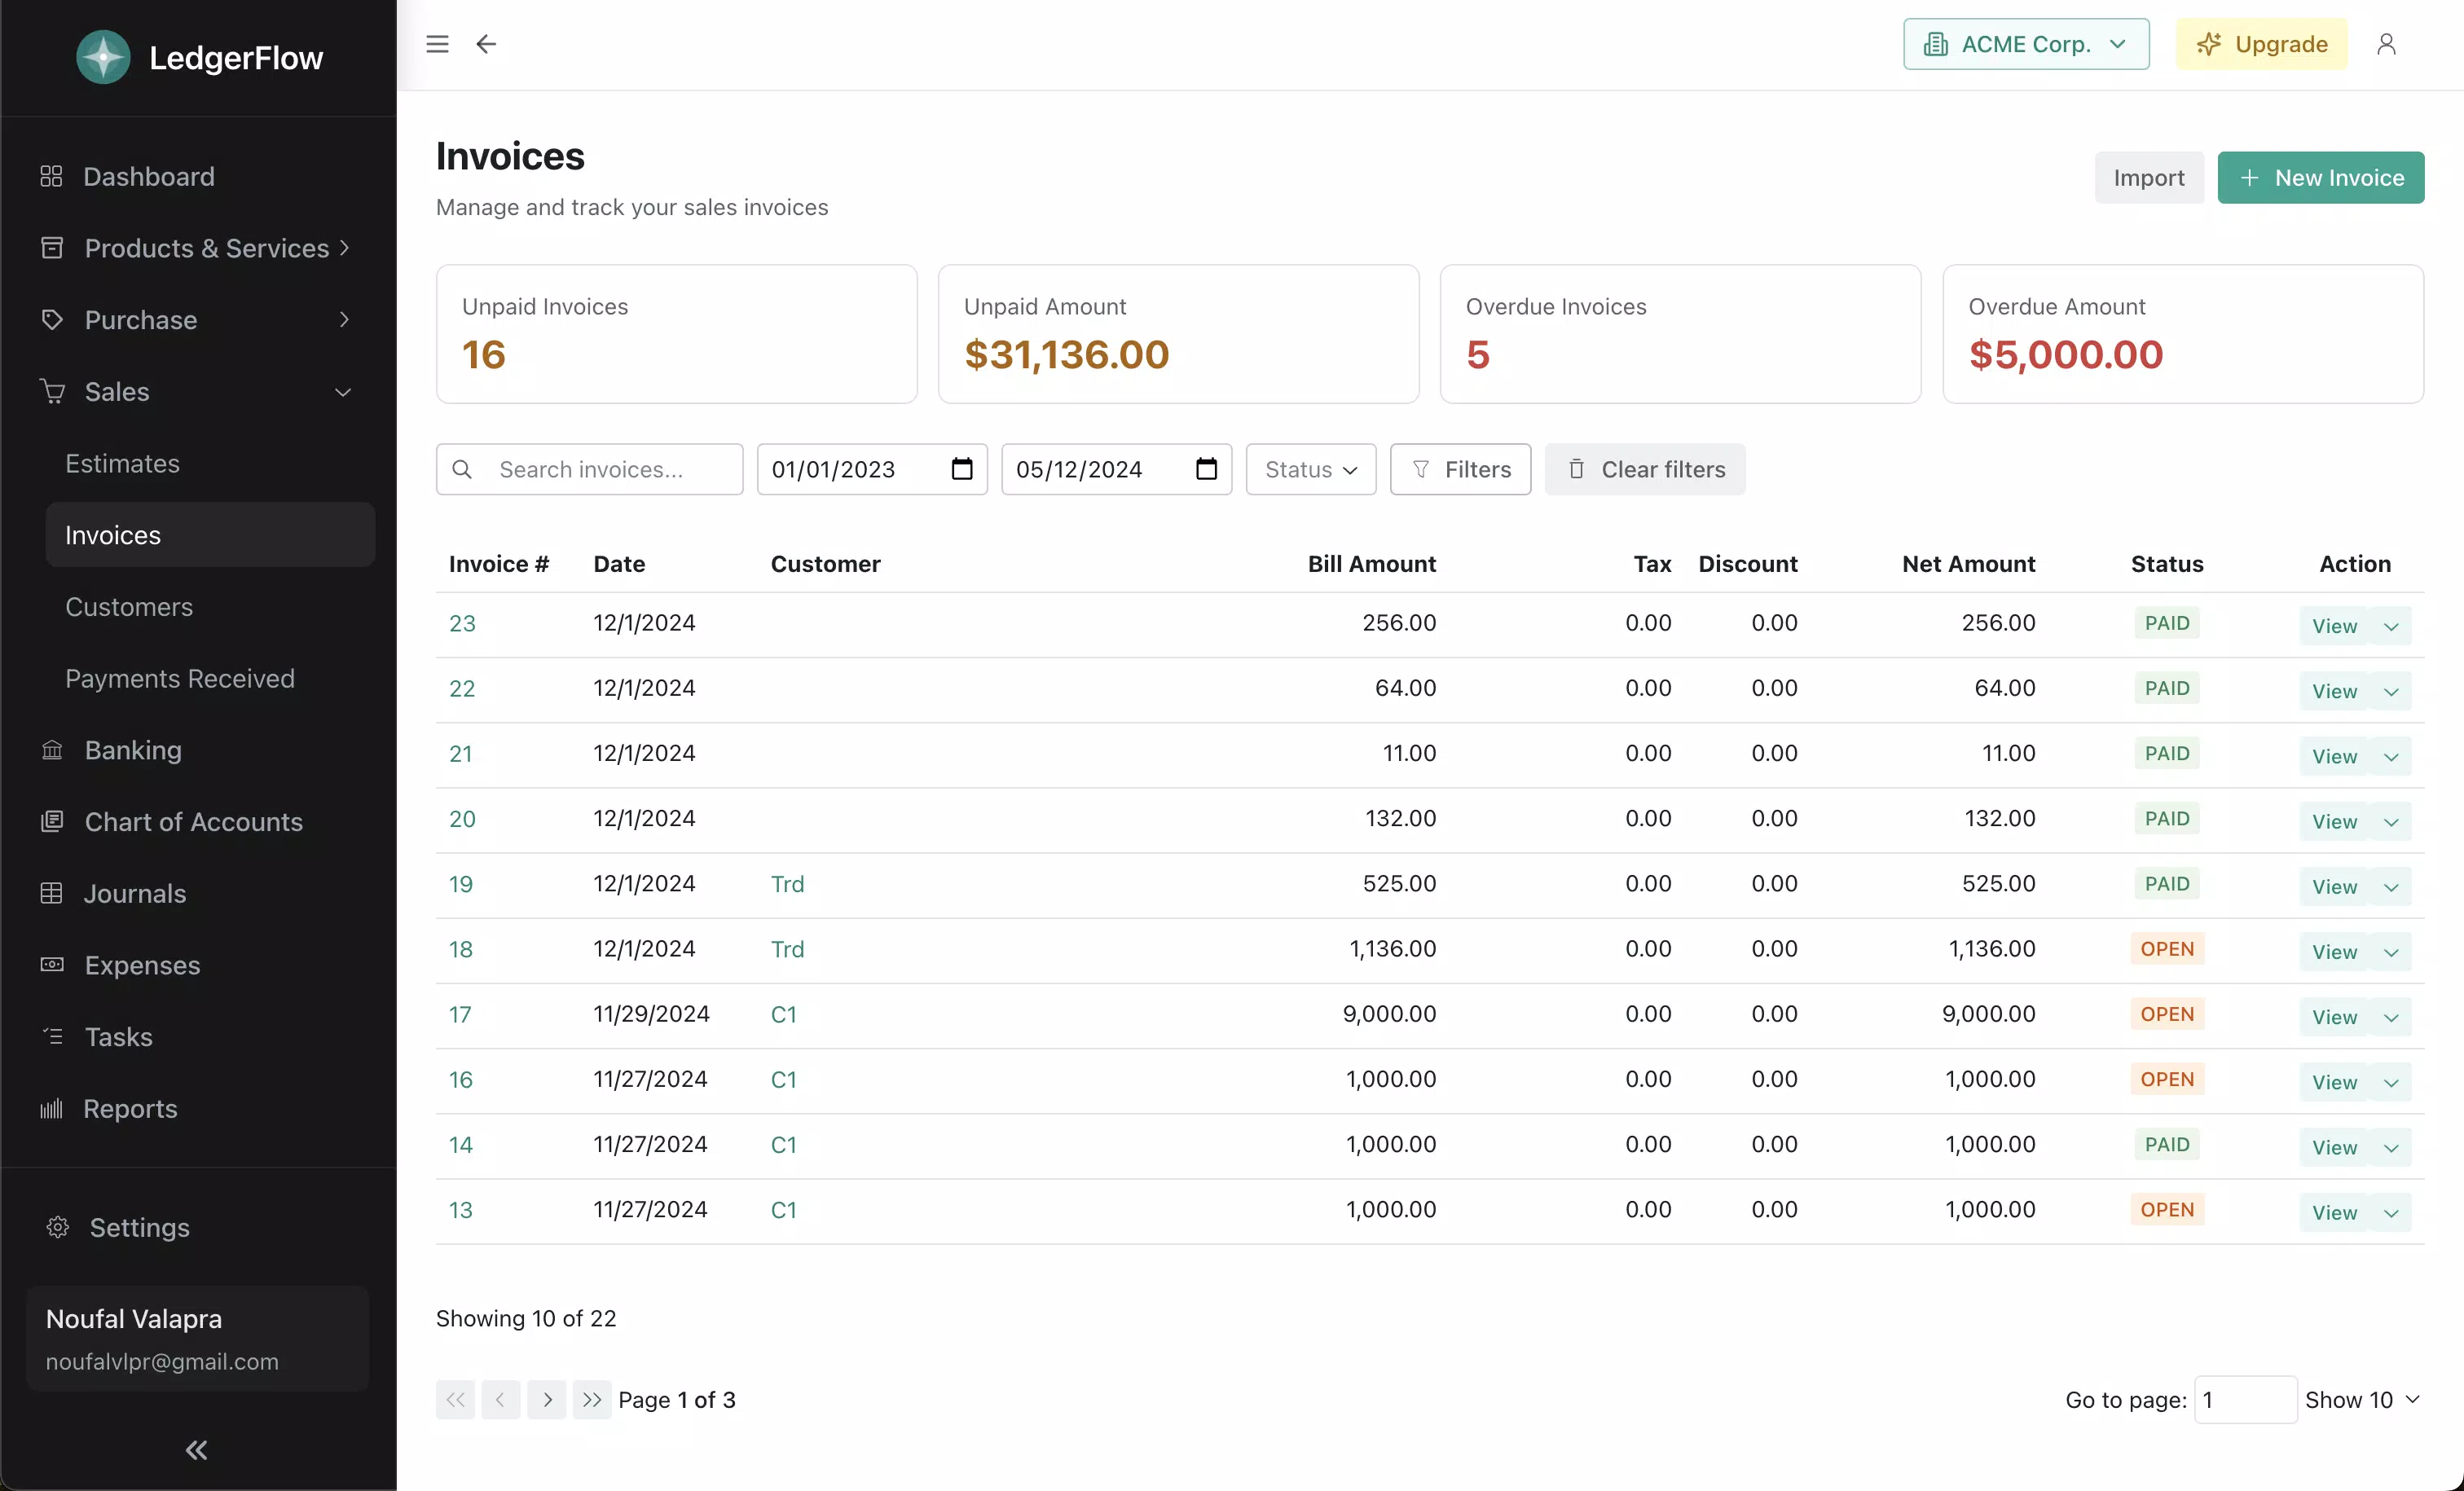The image size is (2464, 1491).
Task: Open calendar picker for 05/12/2024 date
Action: click(x=1207, y=469)
